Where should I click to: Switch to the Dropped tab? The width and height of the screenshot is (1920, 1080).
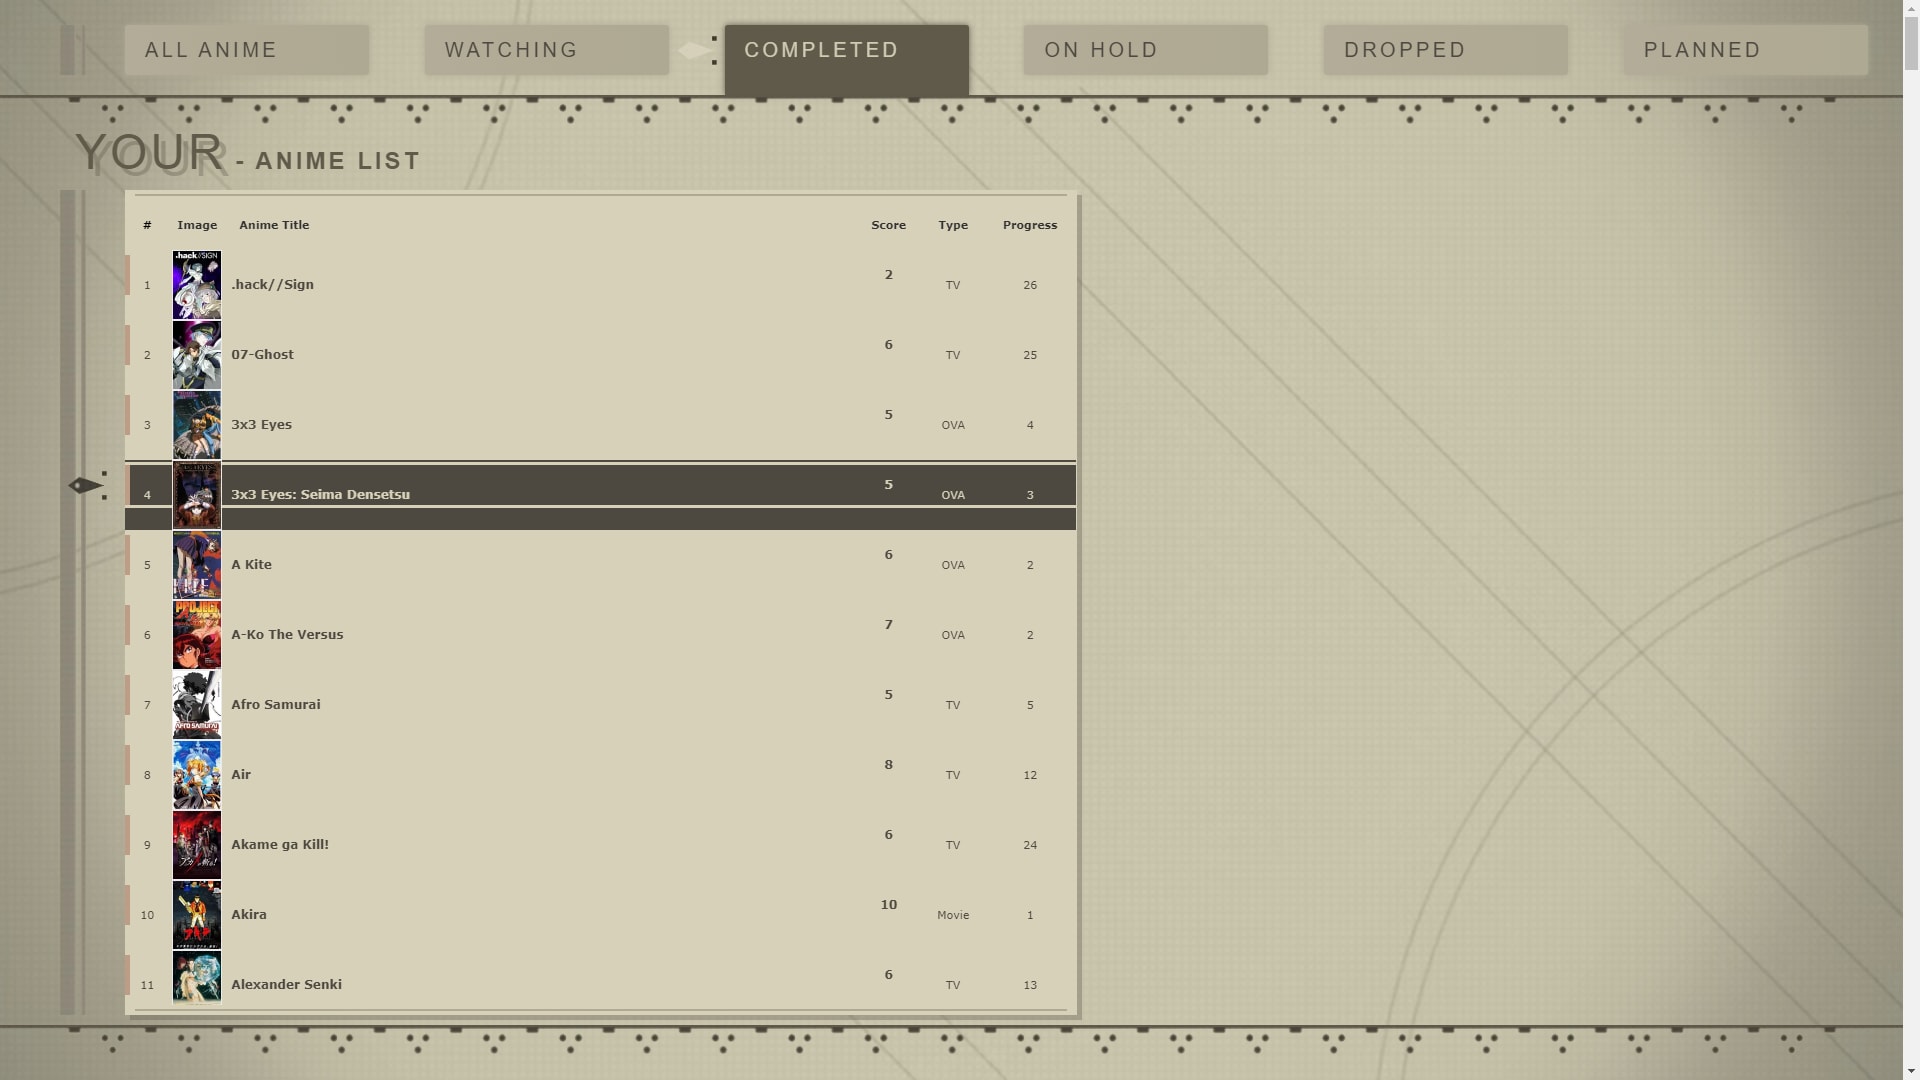point(1446,50)
